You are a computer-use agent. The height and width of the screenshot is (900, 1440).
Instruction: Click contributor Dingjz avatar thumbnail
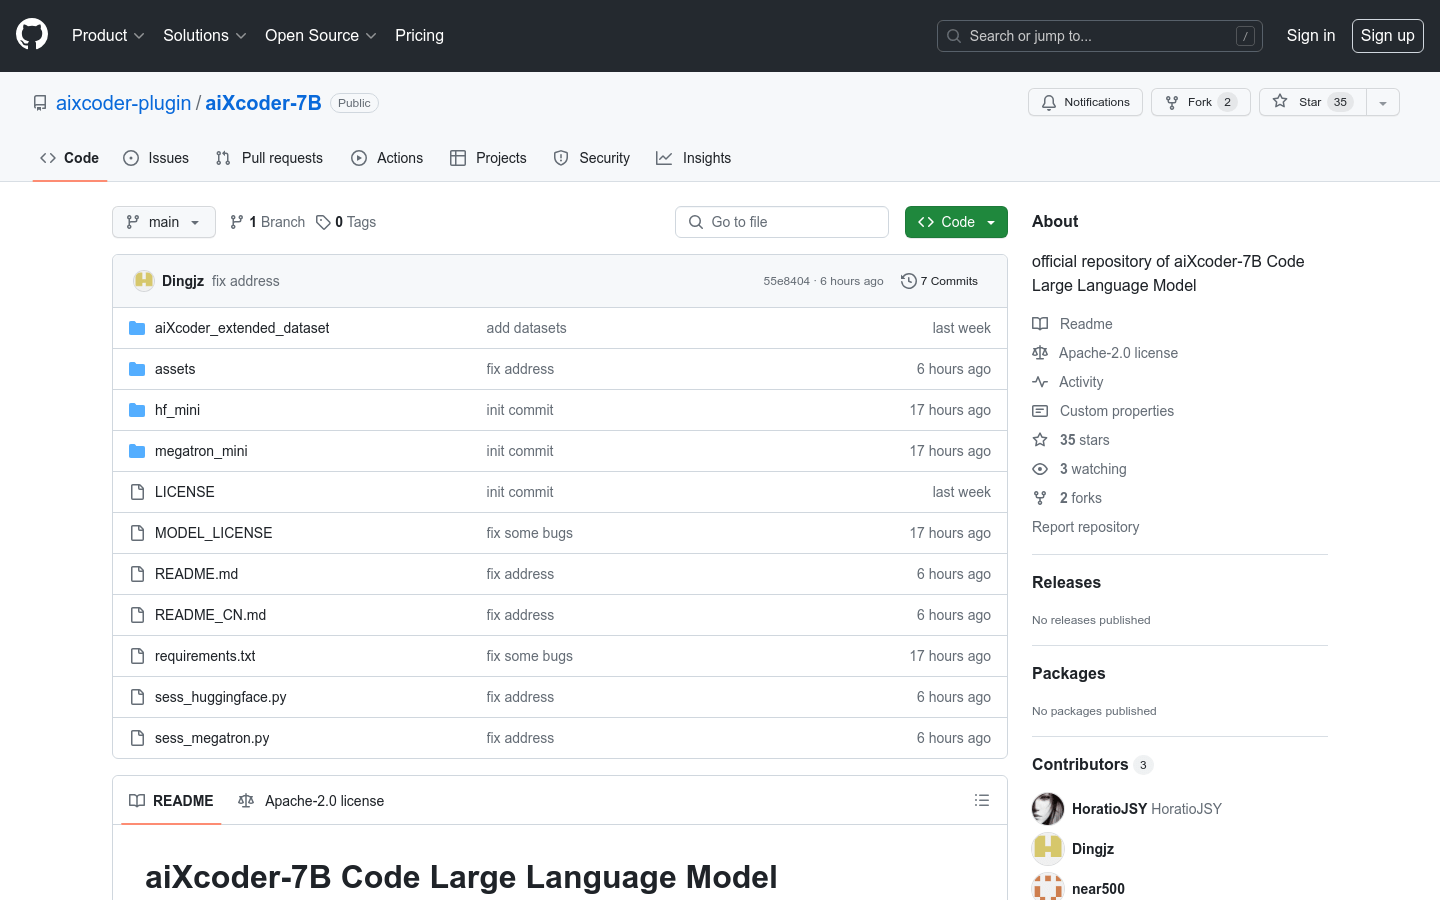click(x=1047, y=848)
